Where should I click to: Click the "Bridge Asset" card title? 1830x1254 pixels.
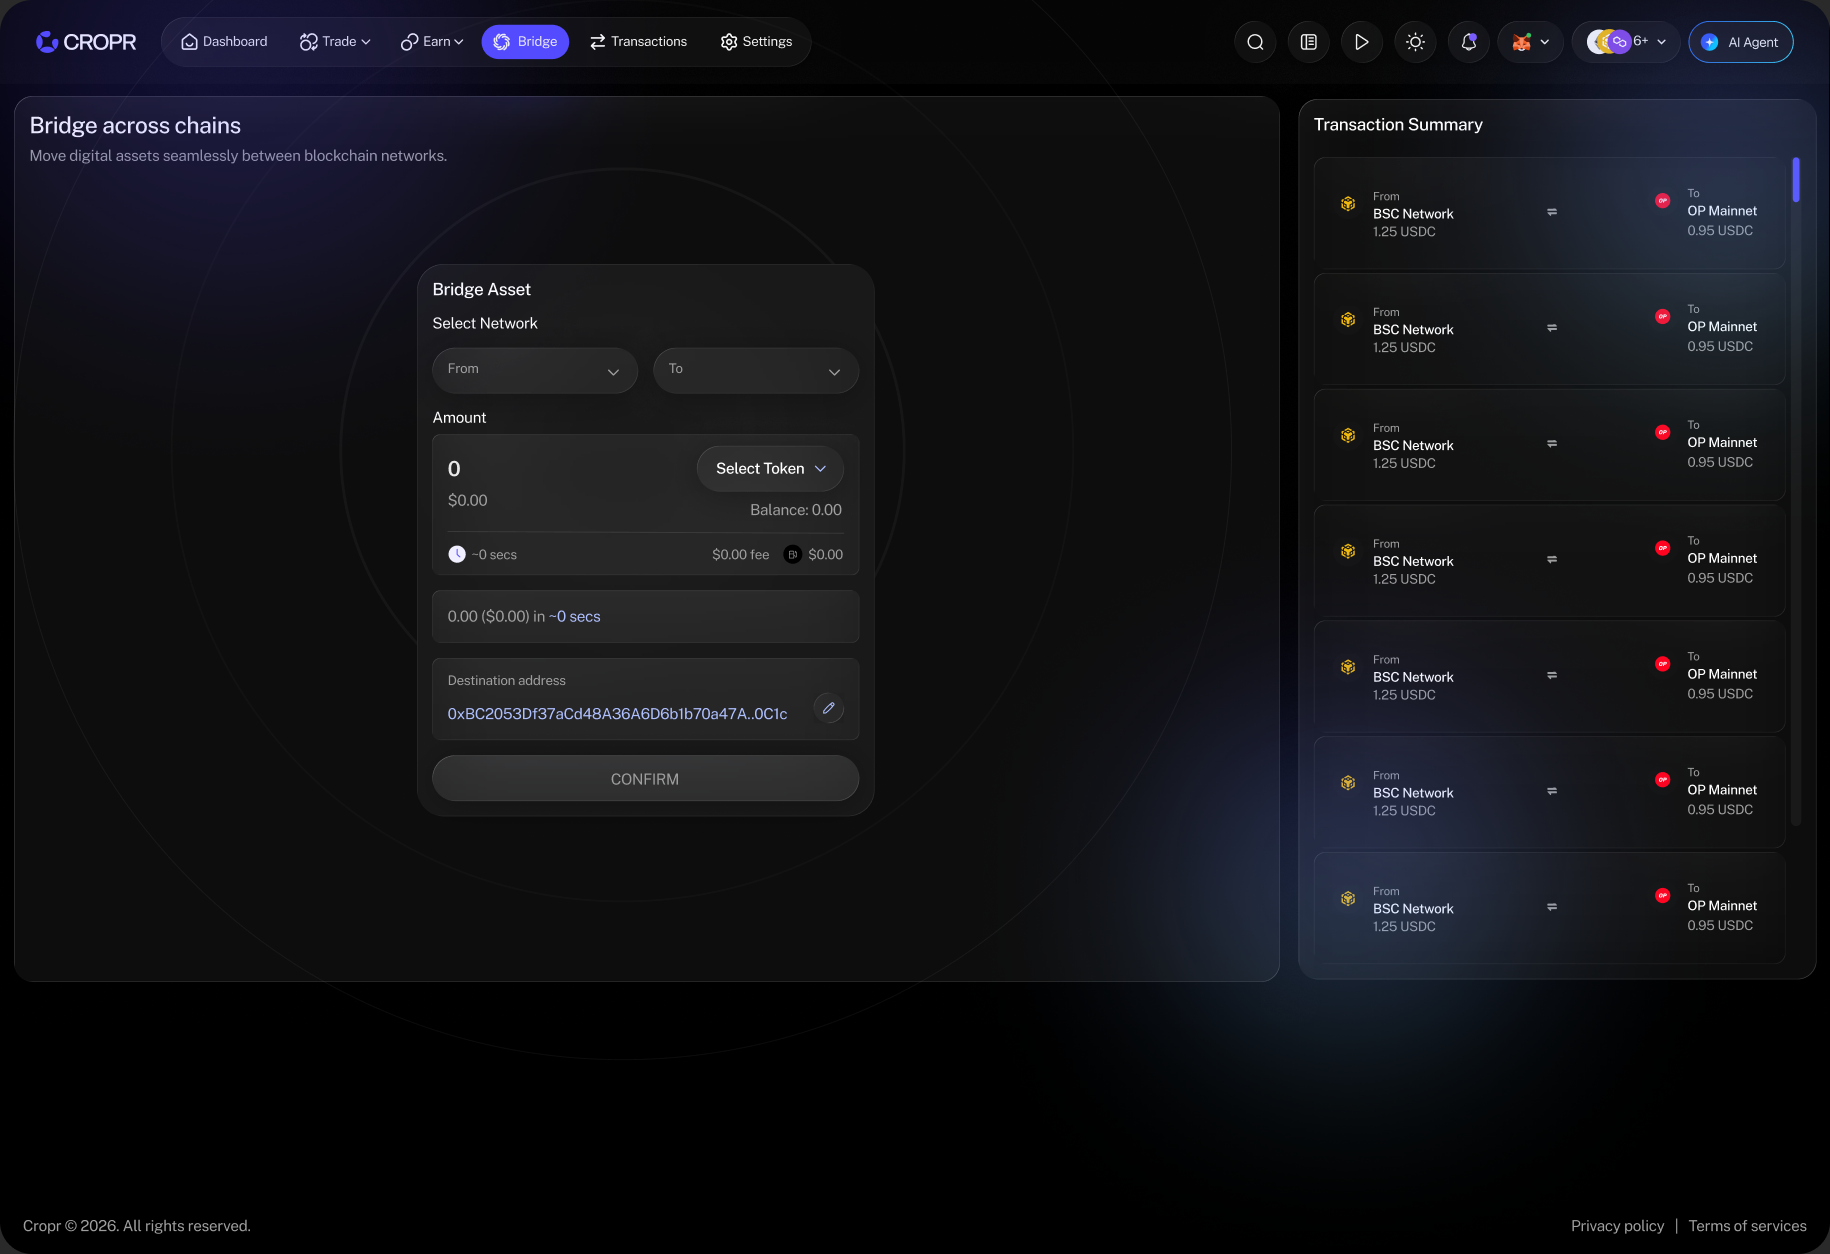coord(481,290)
